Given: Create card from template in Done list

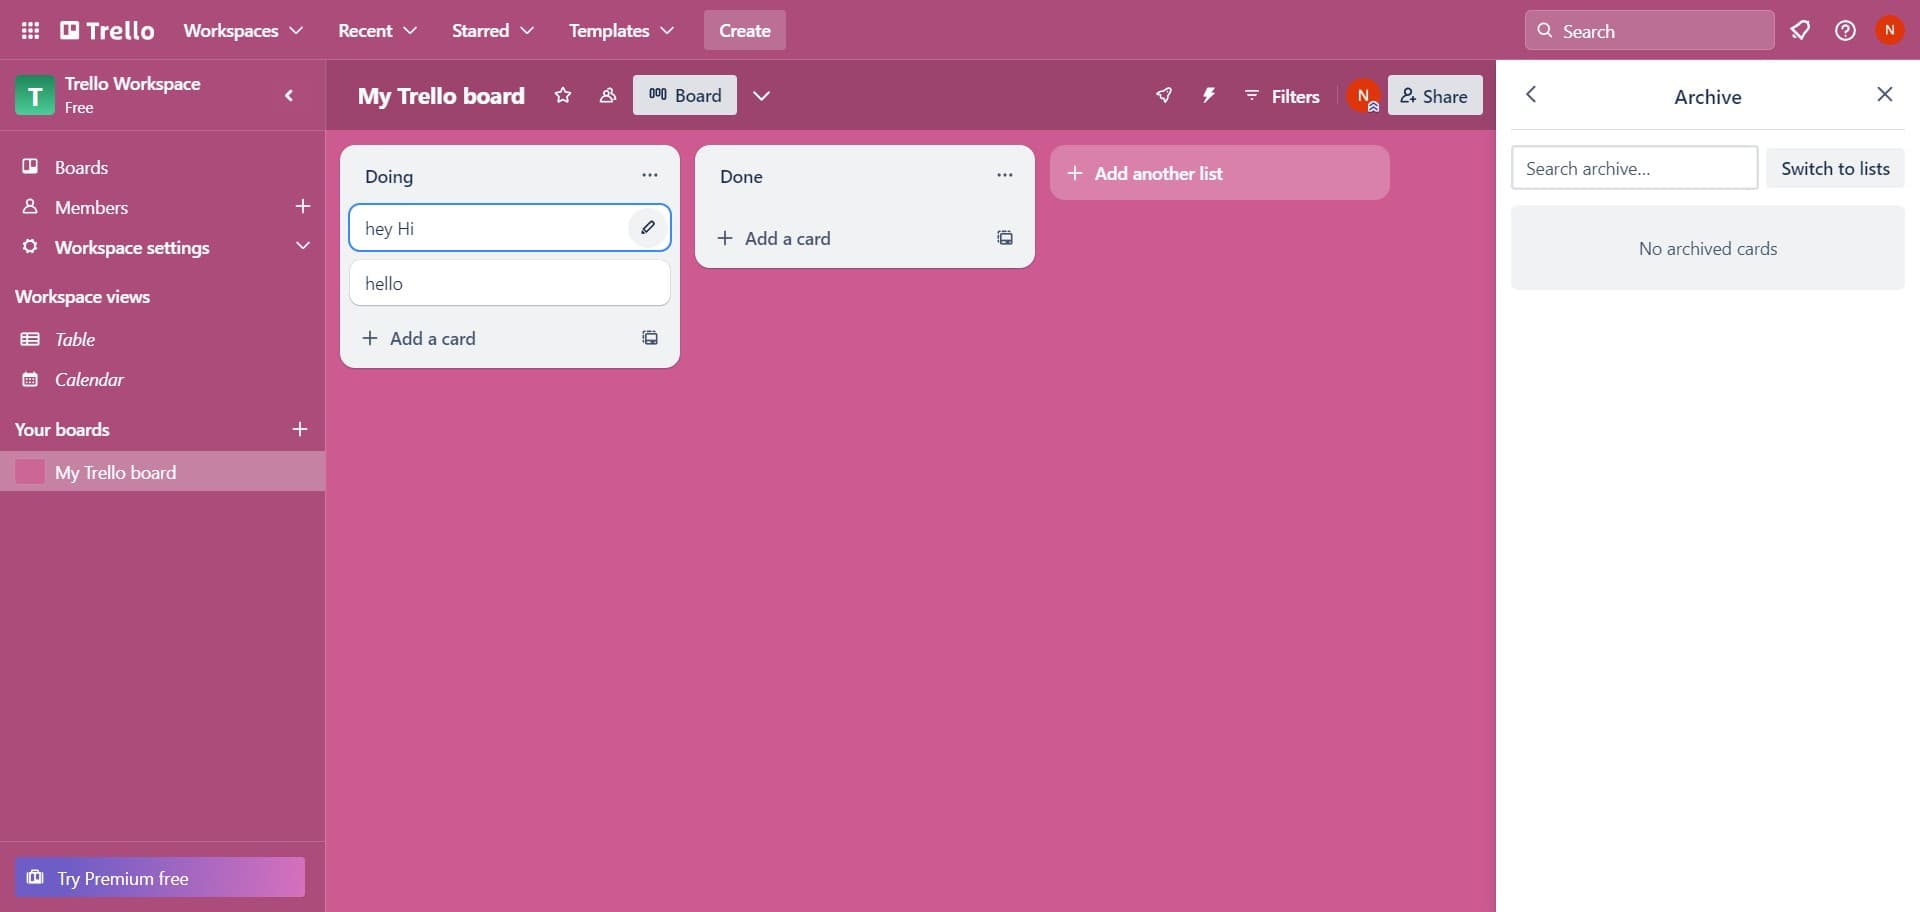Looking at the screenshot, I should (x=1005, y=238).
